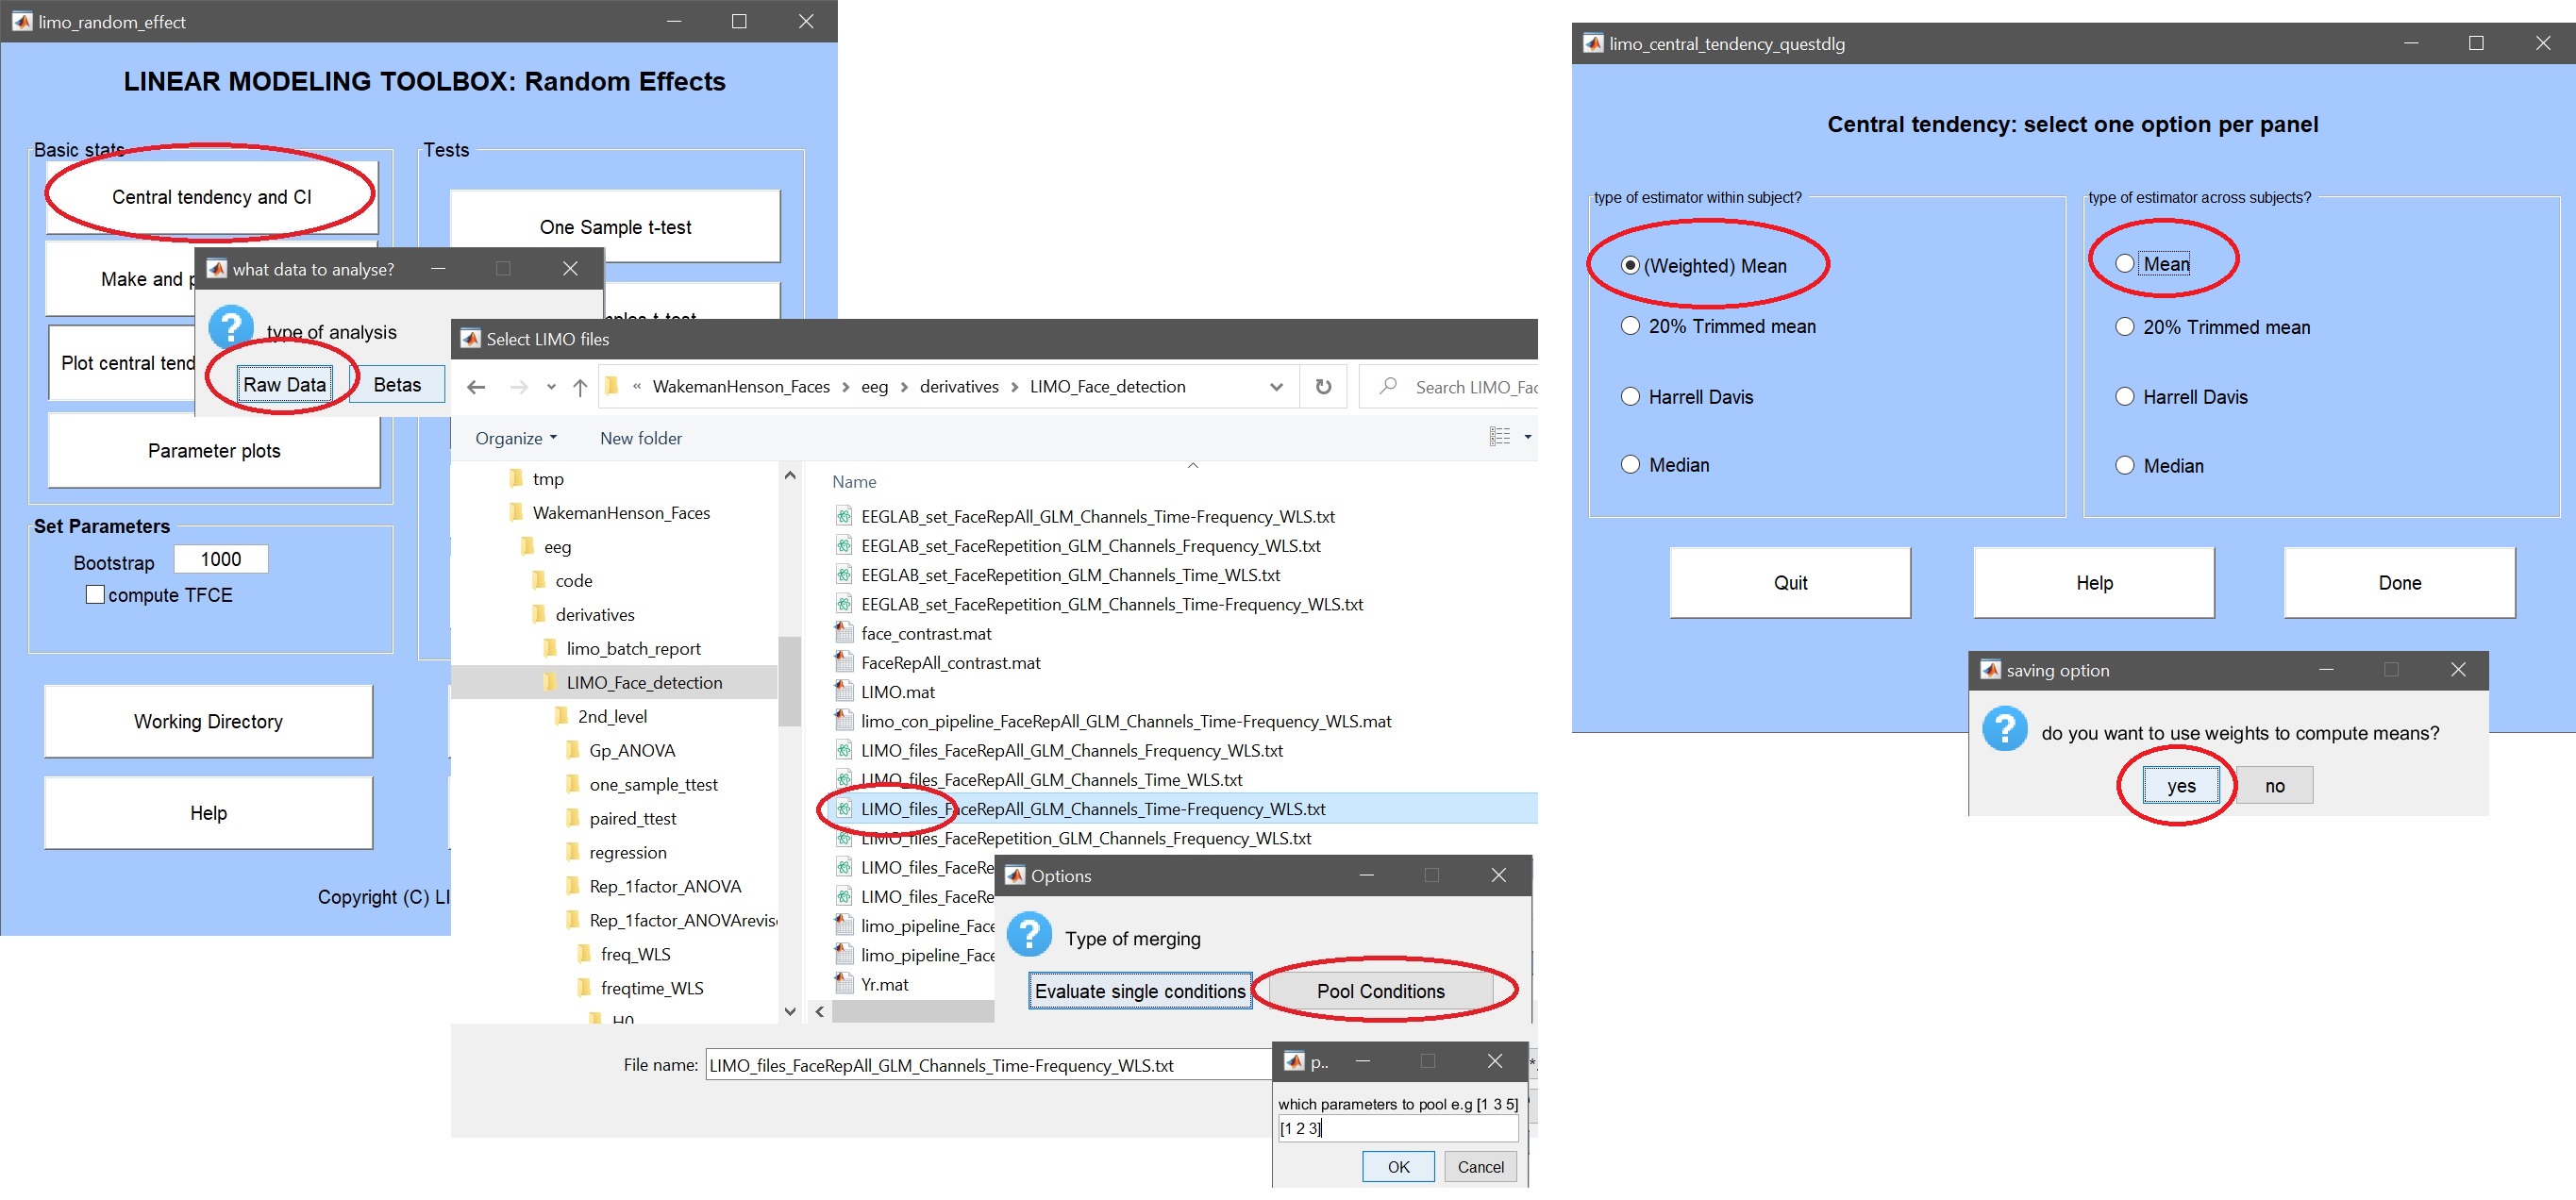The width and height of the screenshot is (2576, 1200).
Task: Click the Bootstrap value field
Action: (221, 559)
